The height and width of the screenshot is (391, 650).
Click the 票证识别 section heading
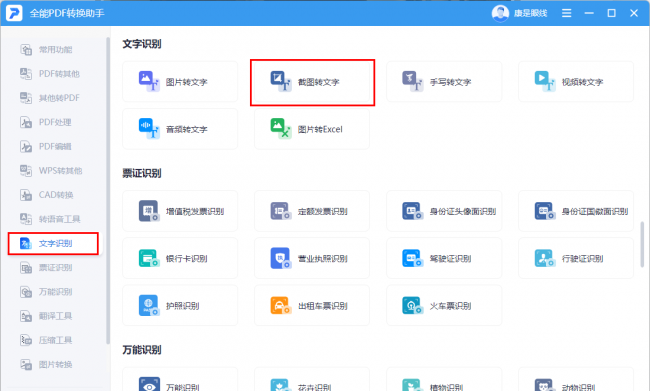click(142, 173)
